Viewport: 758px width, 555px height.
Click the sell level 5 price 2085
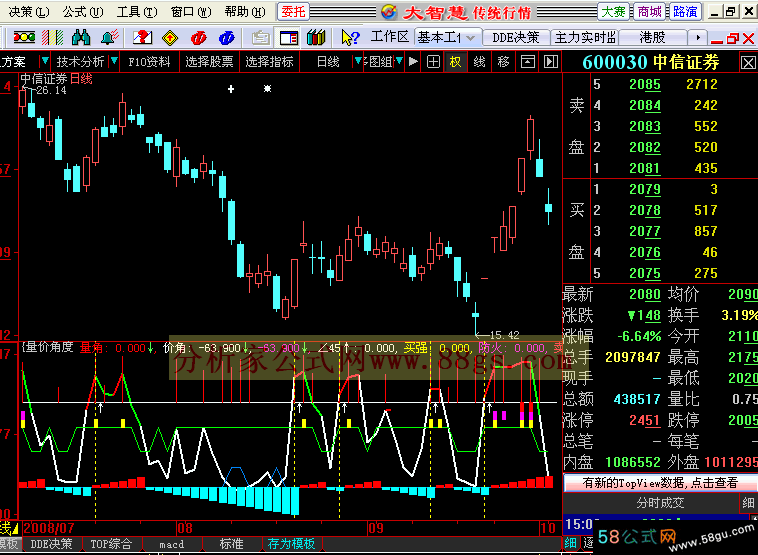pos(645,84)
